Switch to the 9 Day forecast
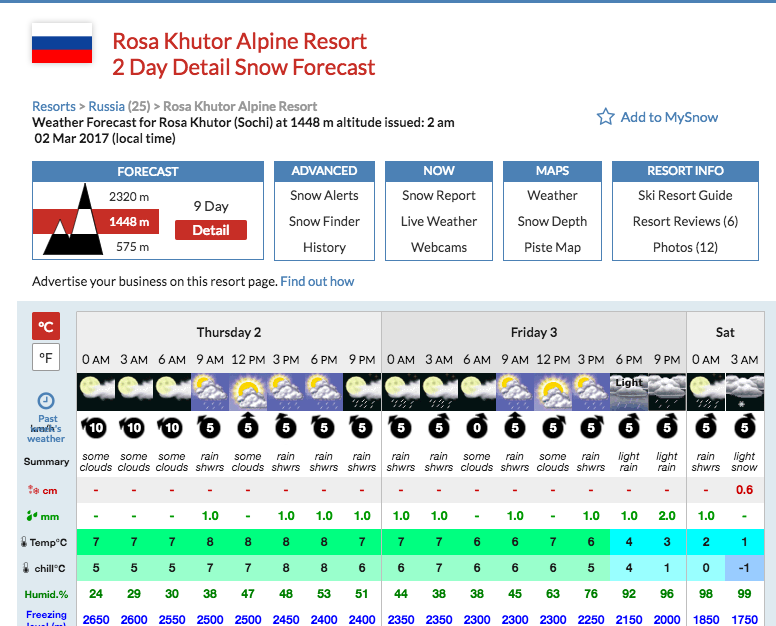This screenshot has height=626, width=776. tap(211, 206)
